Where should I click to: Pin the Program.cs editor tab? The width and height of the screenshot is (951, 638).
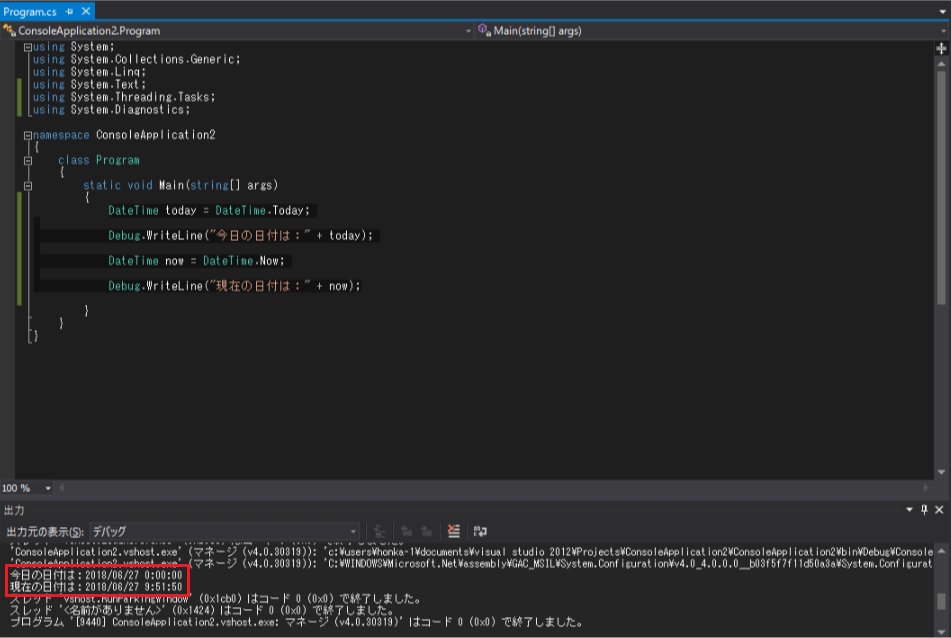[x=69, y=10]
